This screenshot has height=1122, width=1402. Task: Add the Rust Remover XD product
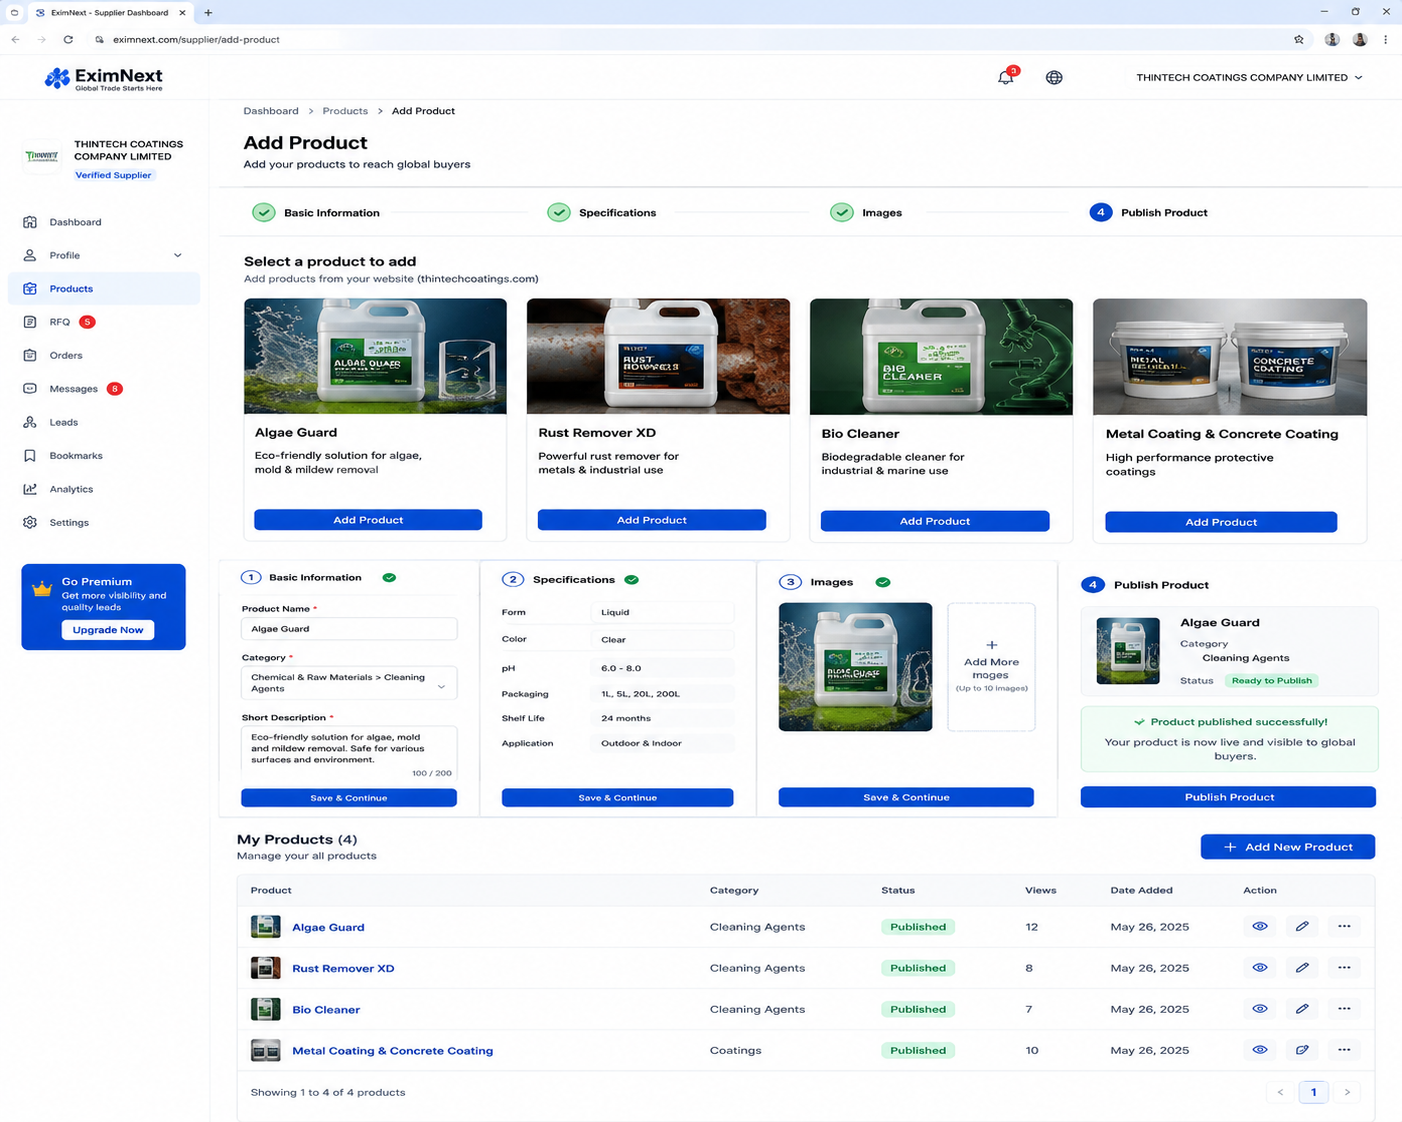[x=652, y=520]
